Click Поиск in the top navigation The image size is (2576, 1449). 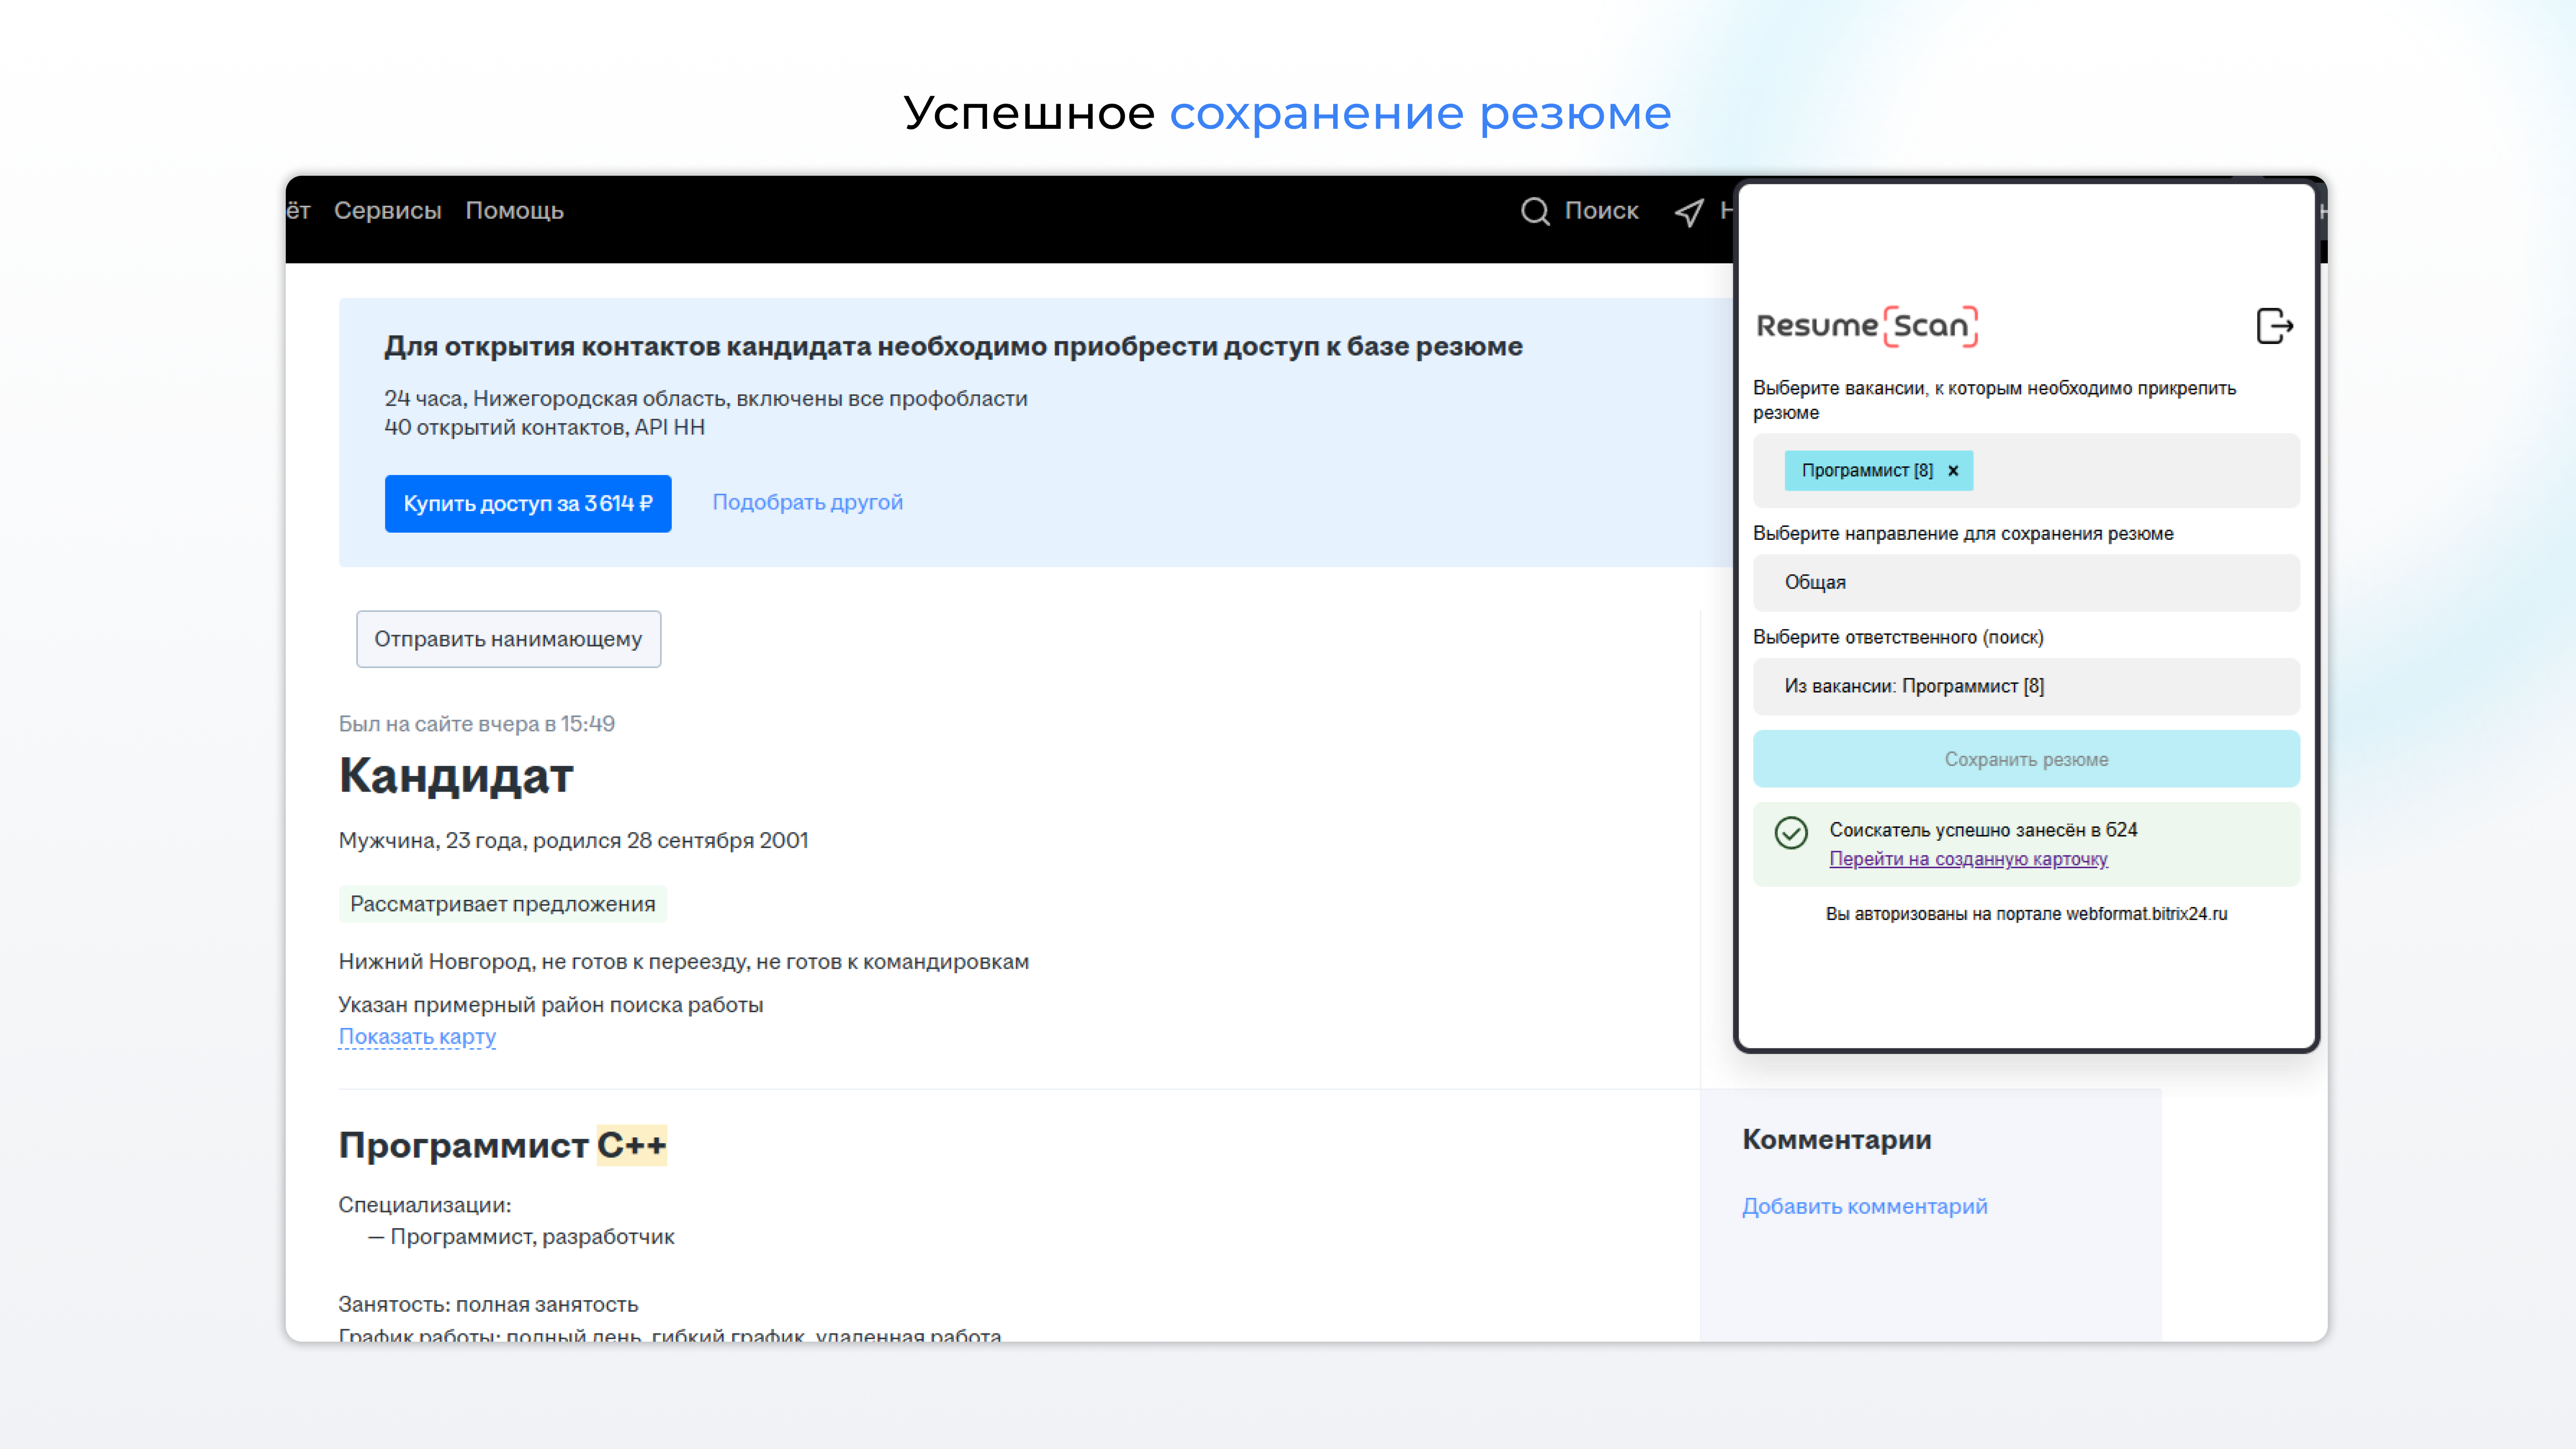[1601, 211]
